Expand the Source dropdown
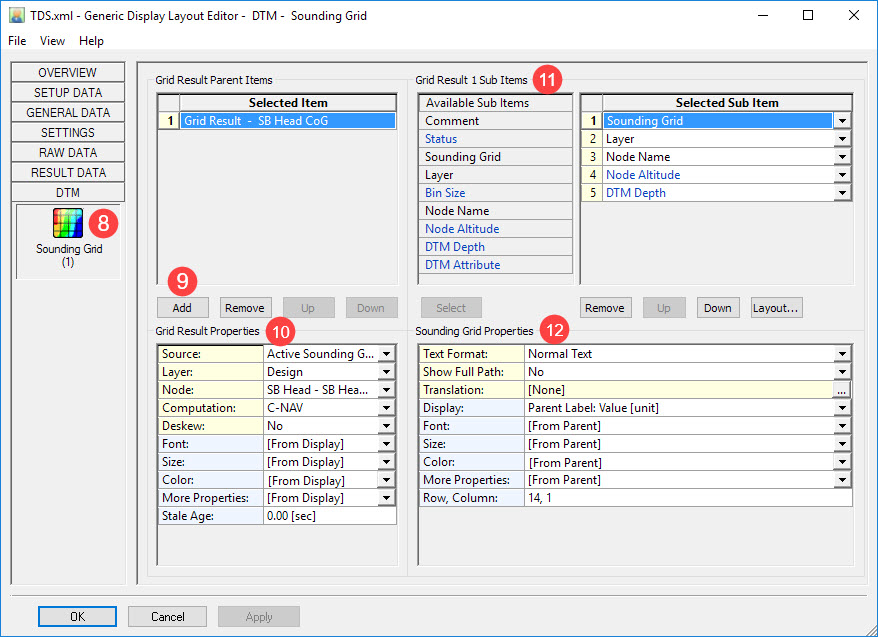This screenshot has height=637, width=878. click(x=387, y=354)
